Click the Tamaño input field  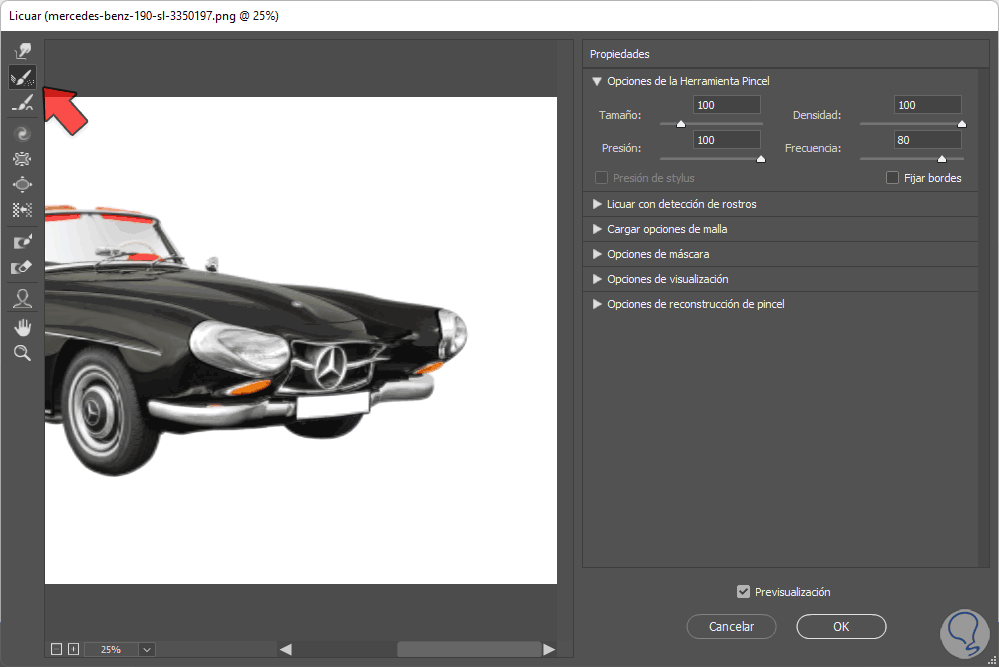[x=725, y=105]
